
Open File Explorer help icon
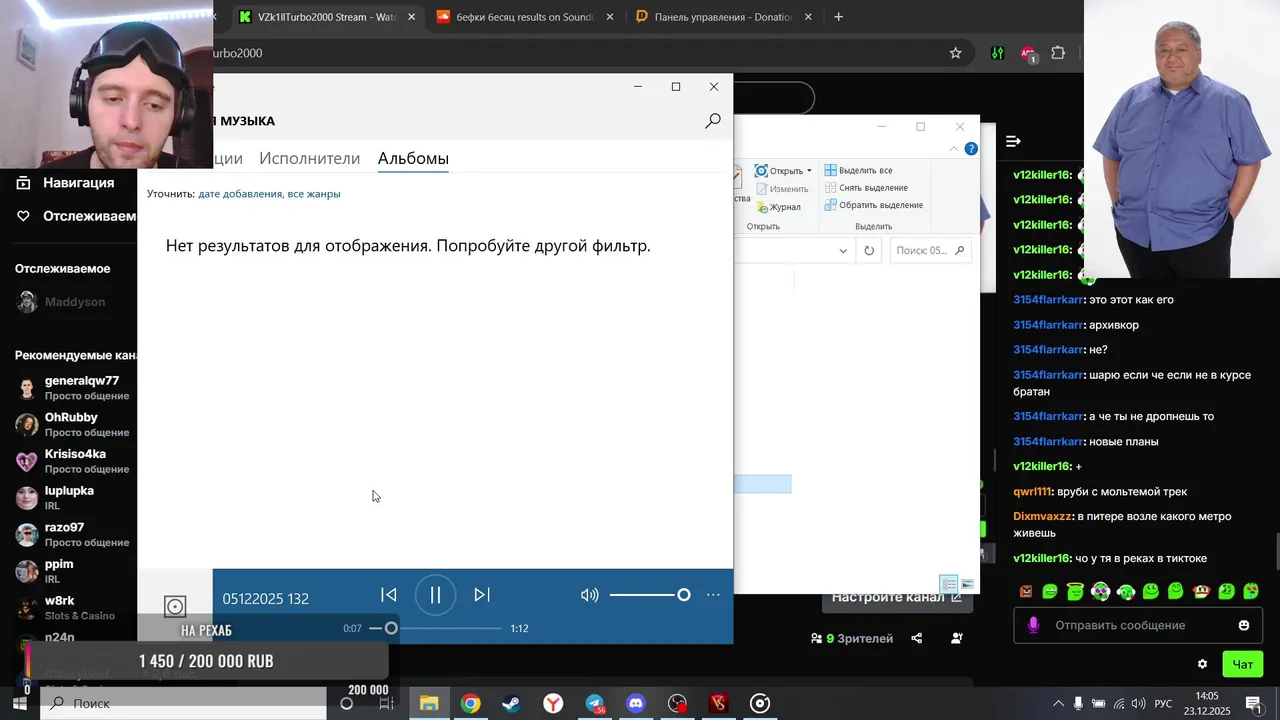tap(971, 149)
